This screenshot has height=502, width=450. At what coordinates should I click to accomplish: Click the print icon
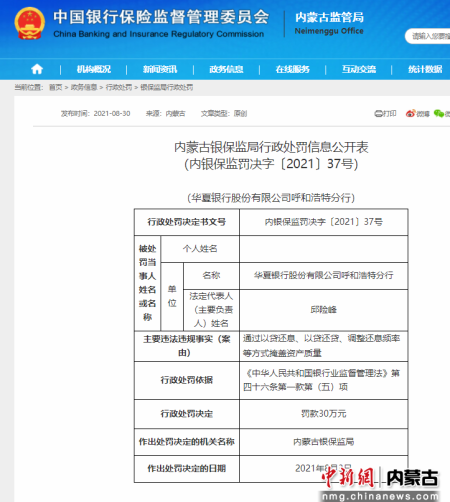[378, 114]
